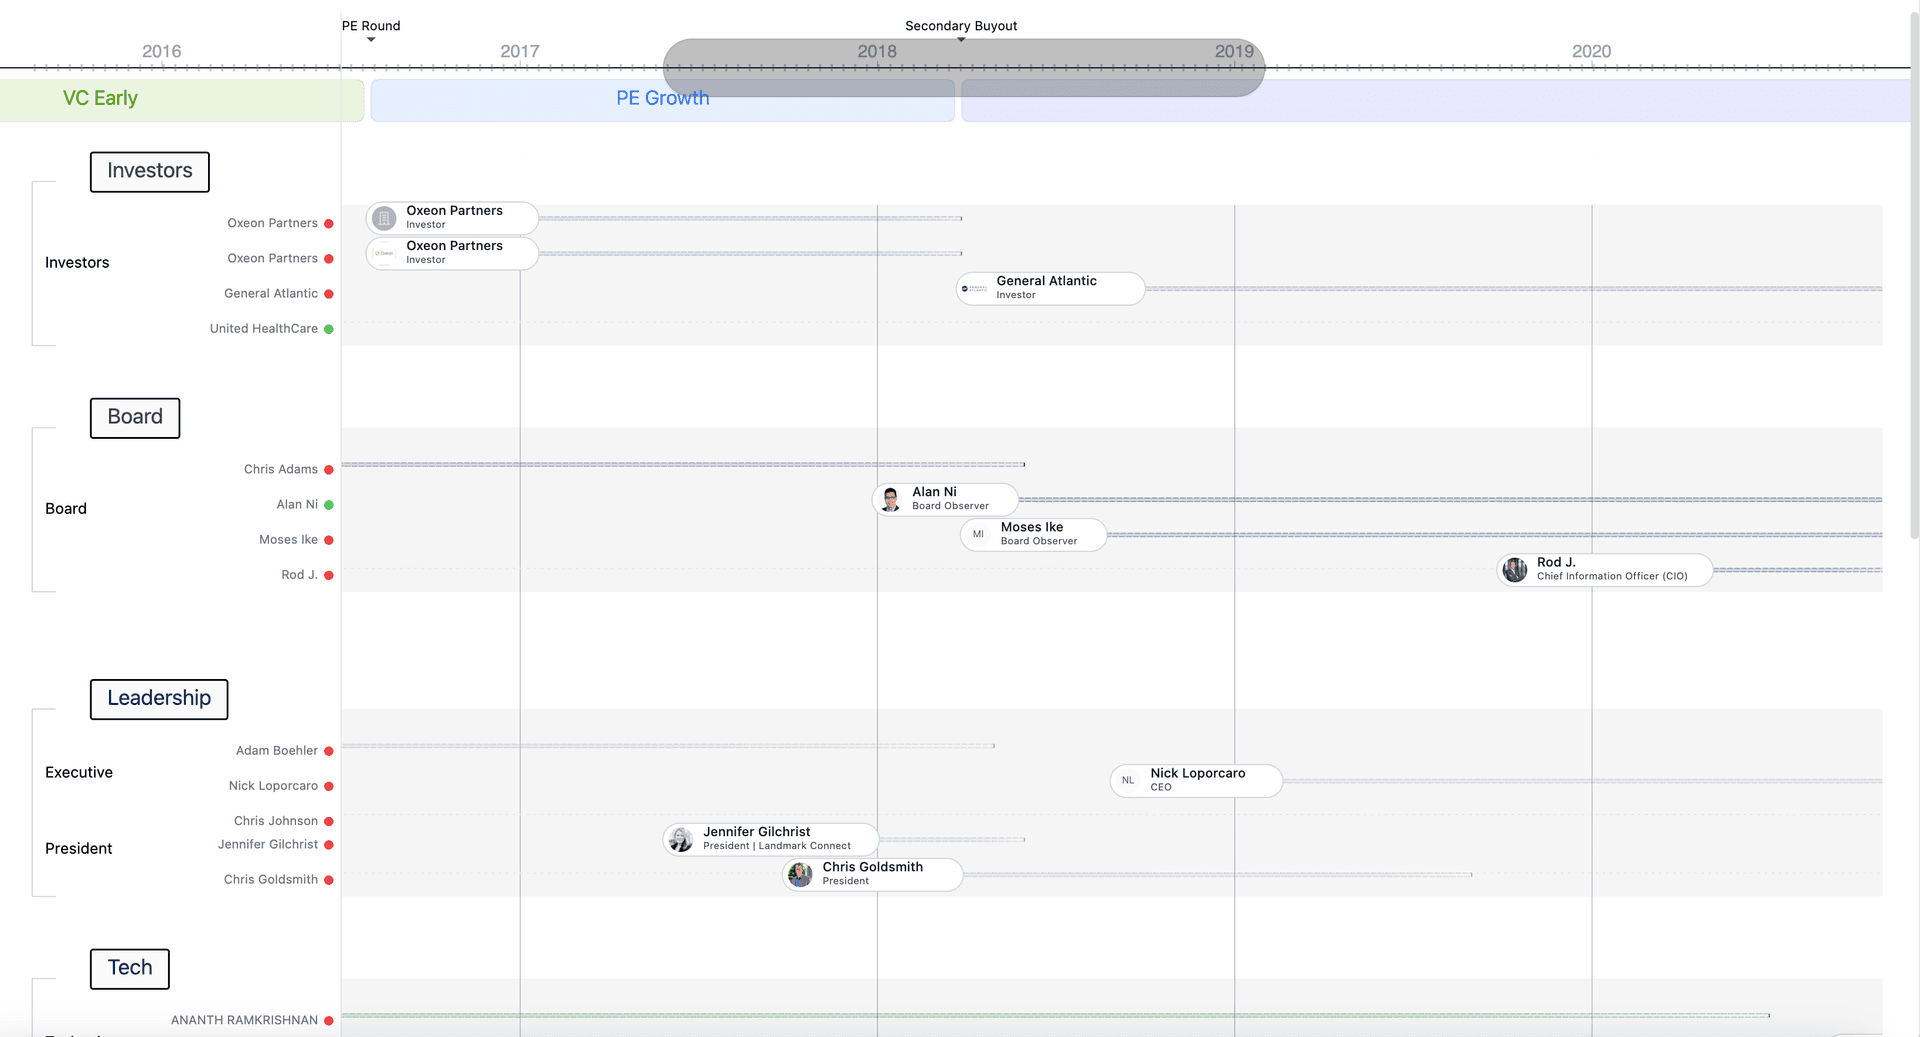Open the Leadership section header
This screenshot has width=1920, height=1037.
[x=159, y=698]
